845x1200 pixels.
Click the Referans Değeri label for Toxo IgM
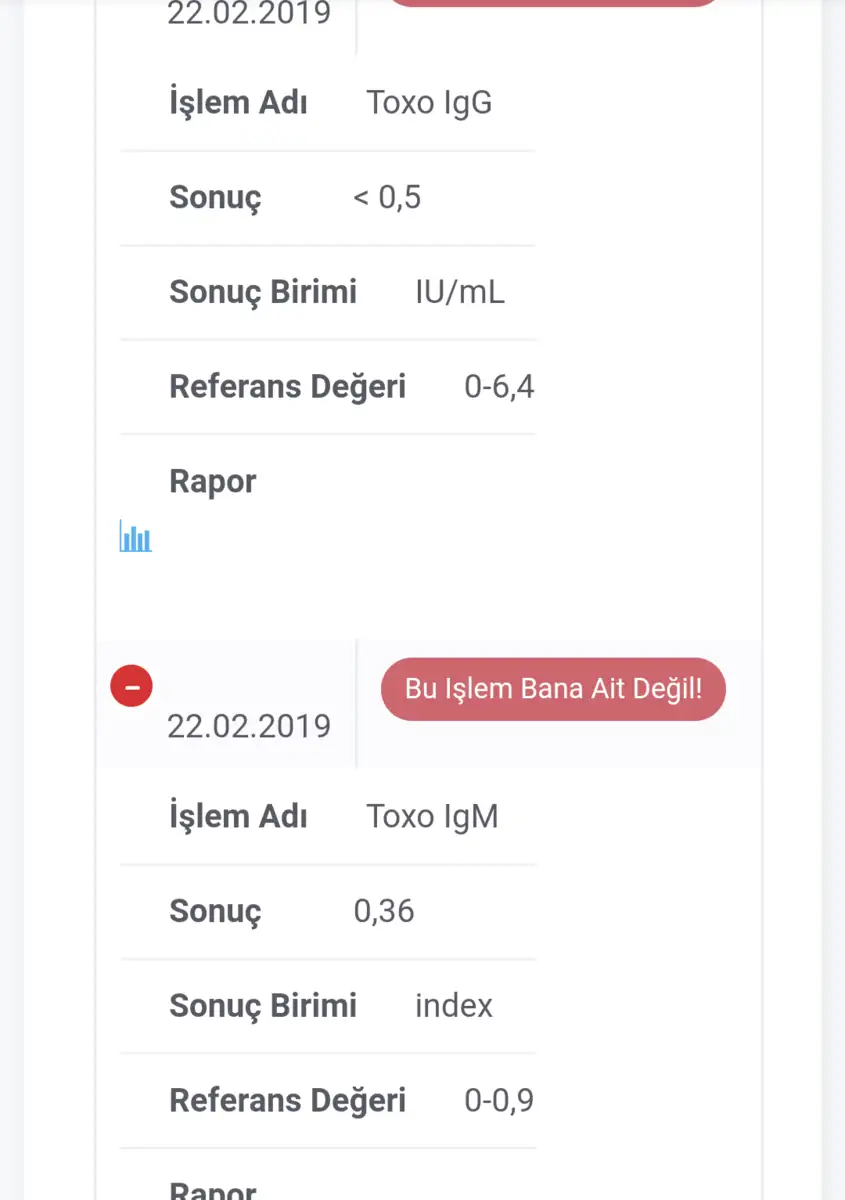[288, 1100]
